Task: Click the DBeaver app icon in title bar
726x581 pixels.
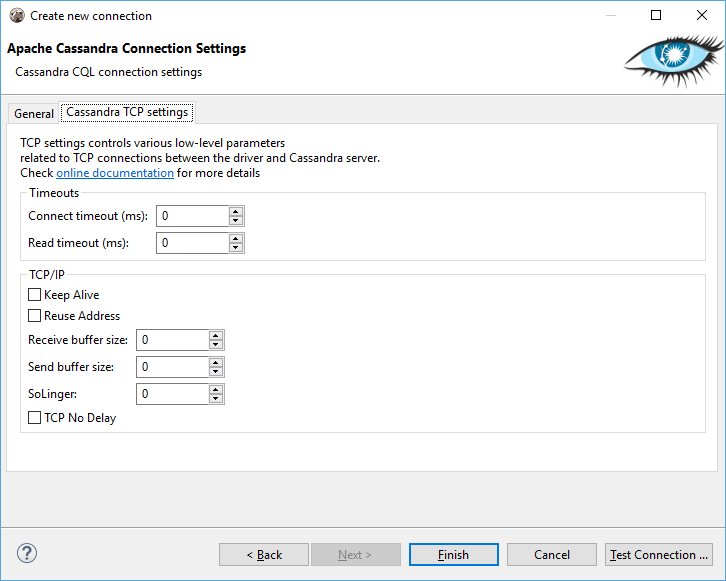Action: (17, 15)
